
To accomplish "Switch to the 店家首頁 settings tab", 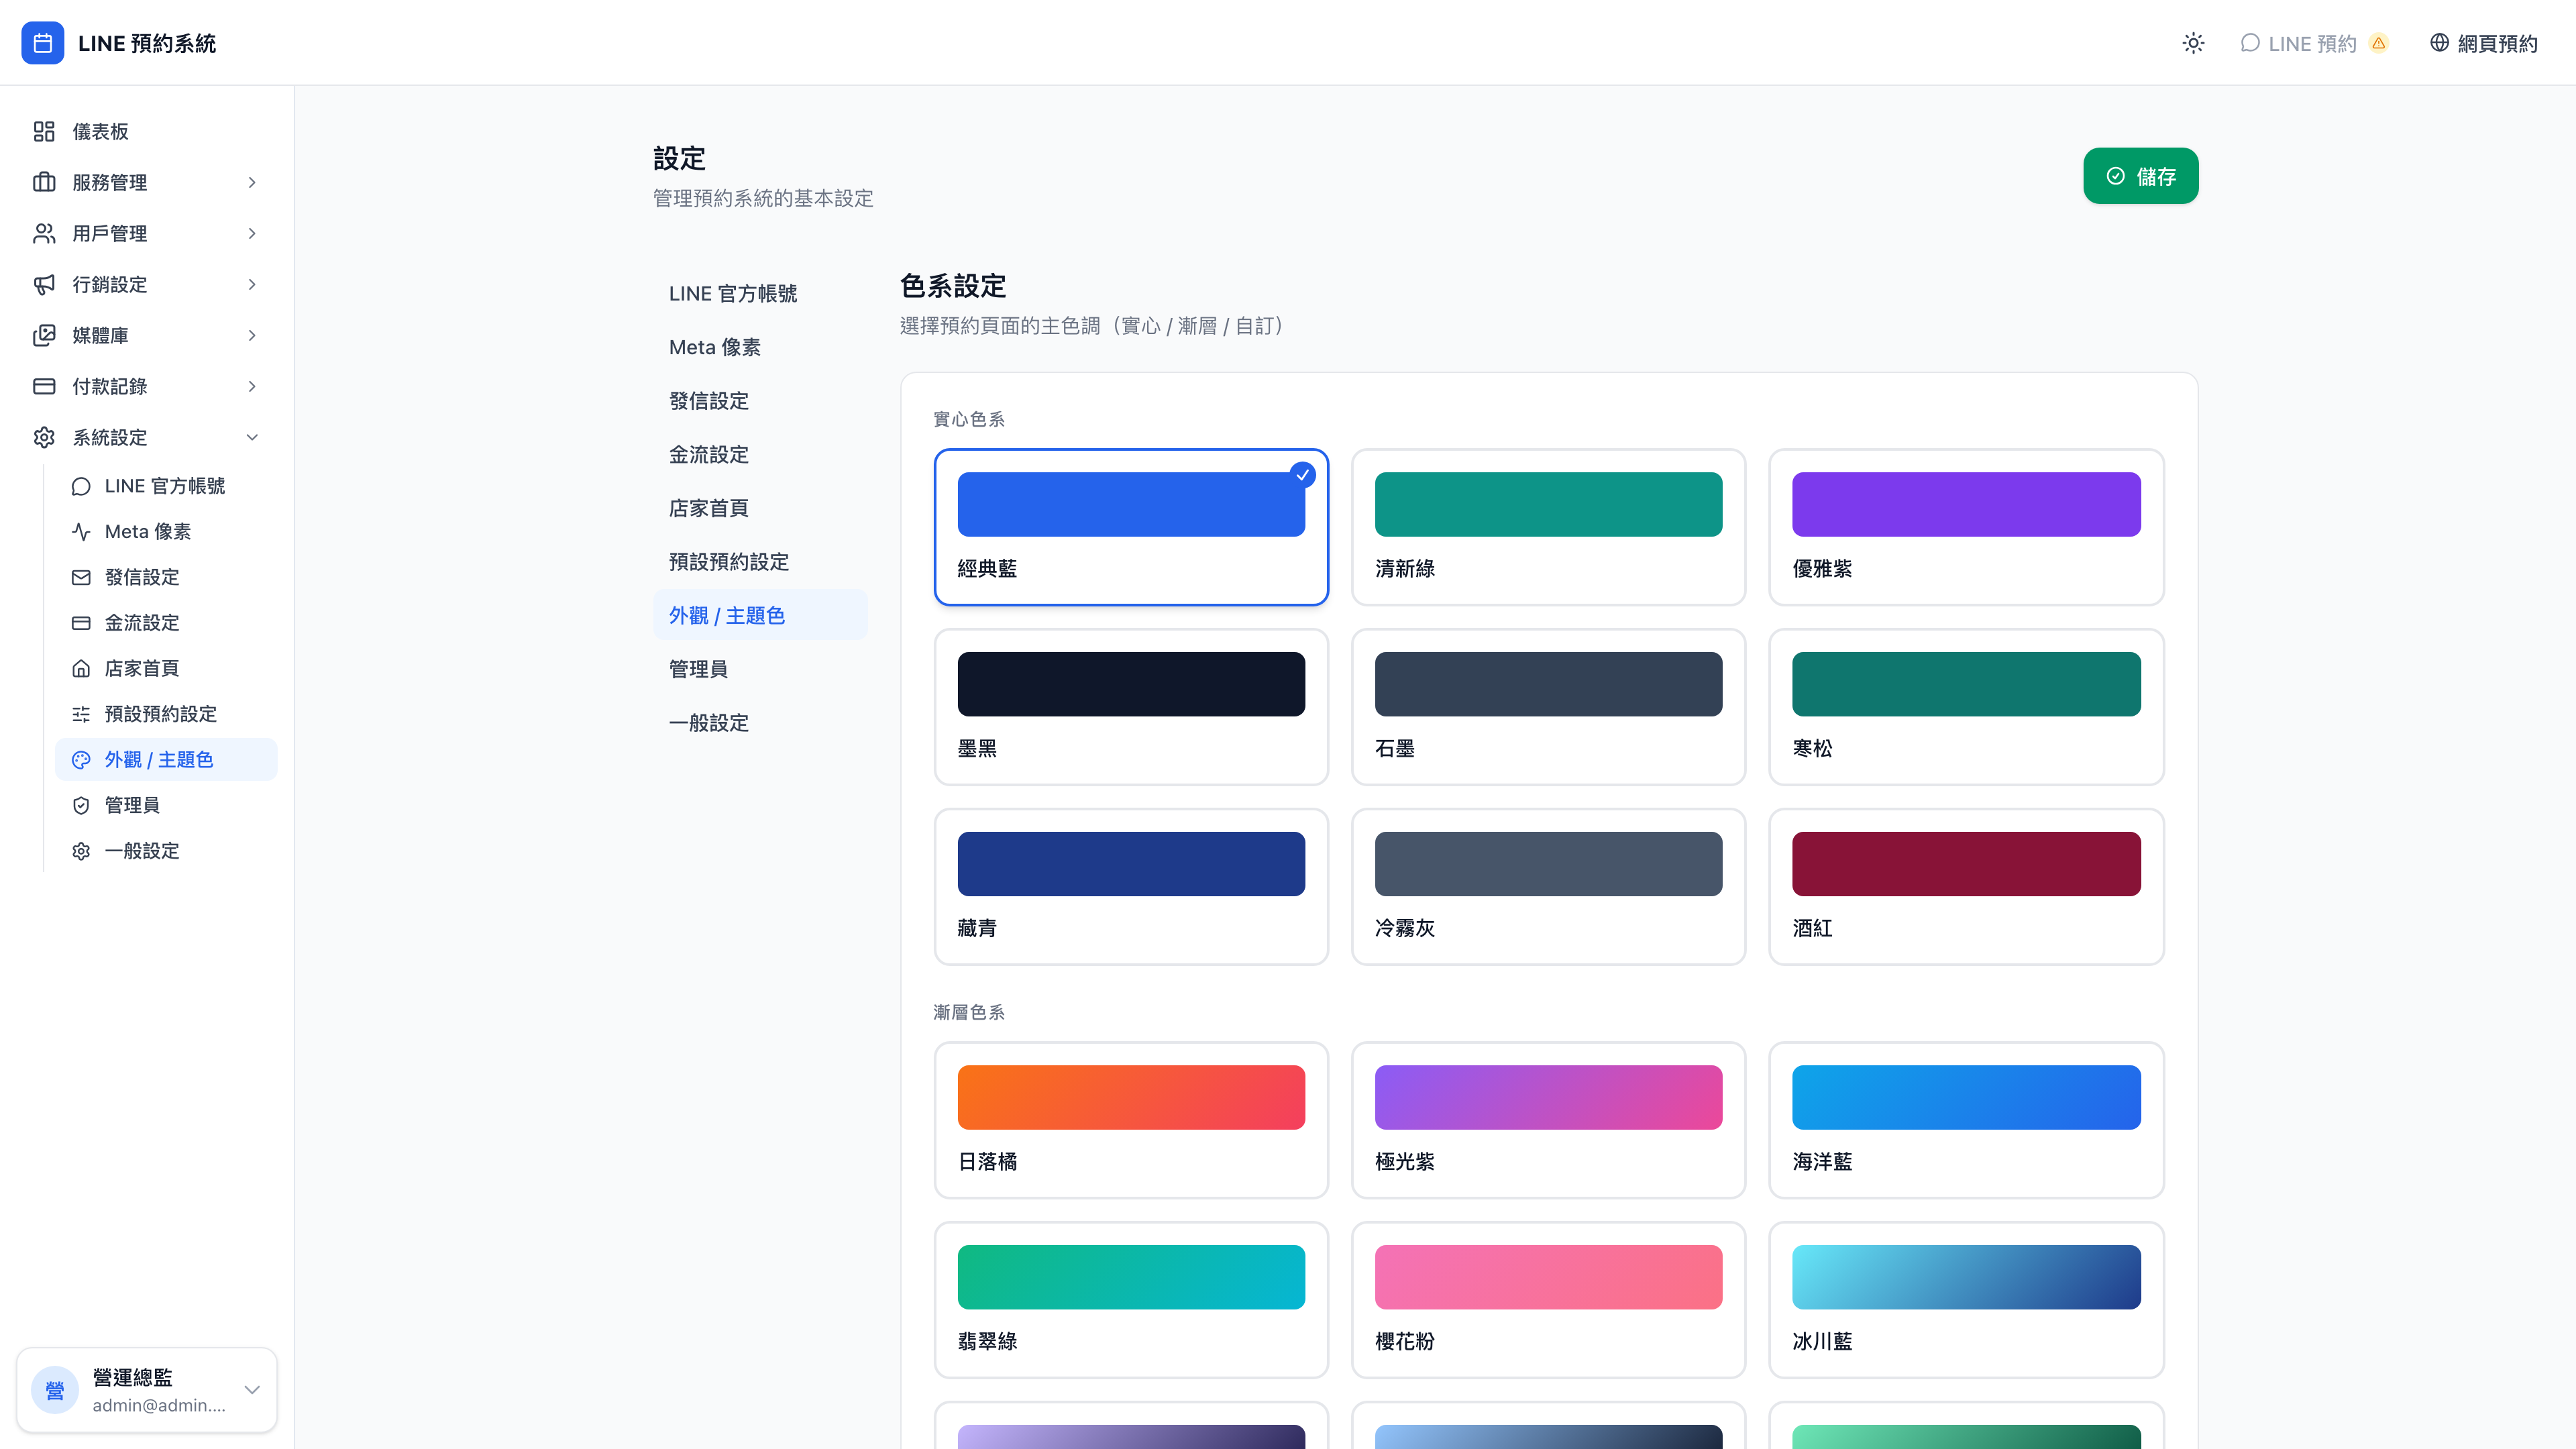I will [x=760, y=508].
